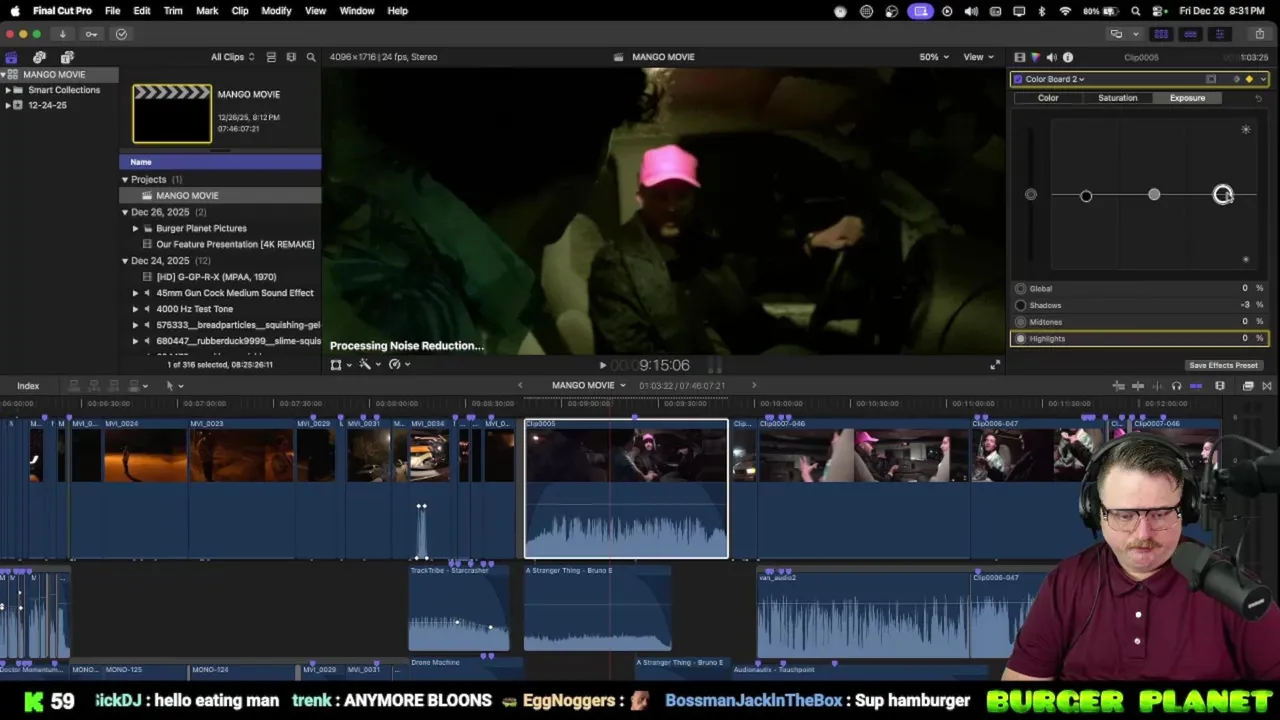Toggle the Browser panel visibility button
Image resolution: width=1280 pixels, height=720 pixels.
click(x=1161, y=34)
